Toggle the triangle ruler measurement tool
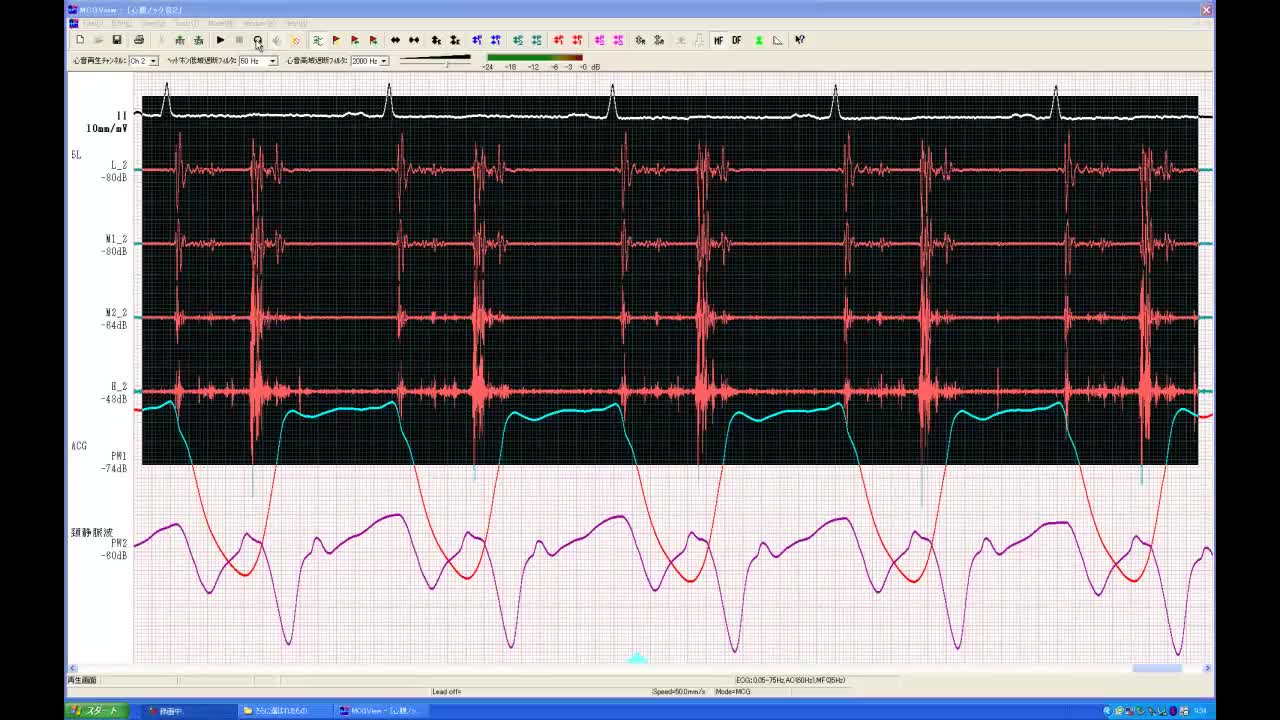This screenshot has width=1280, height=720. [x=778, y=40]
